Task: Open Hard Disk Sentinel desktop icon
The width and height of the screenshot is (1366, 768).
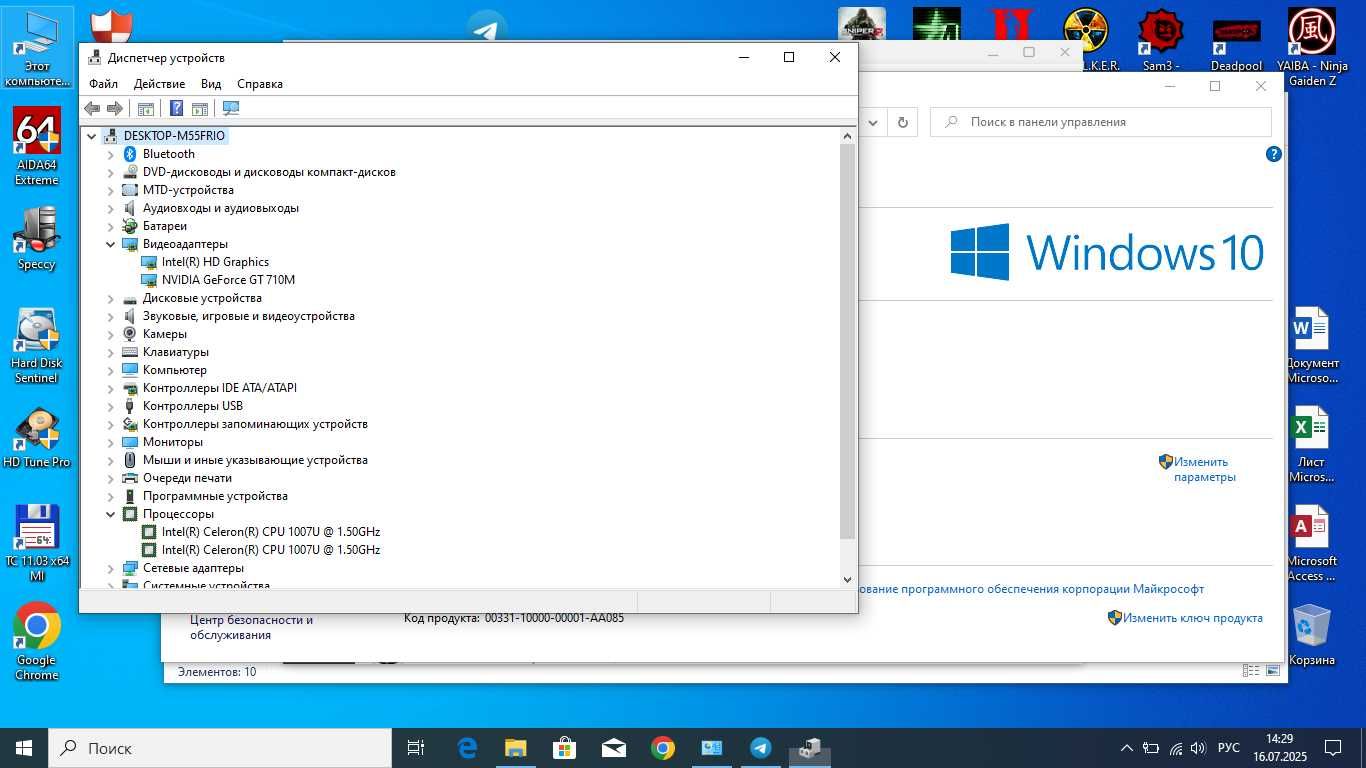Action: click(x=37, y=346)
